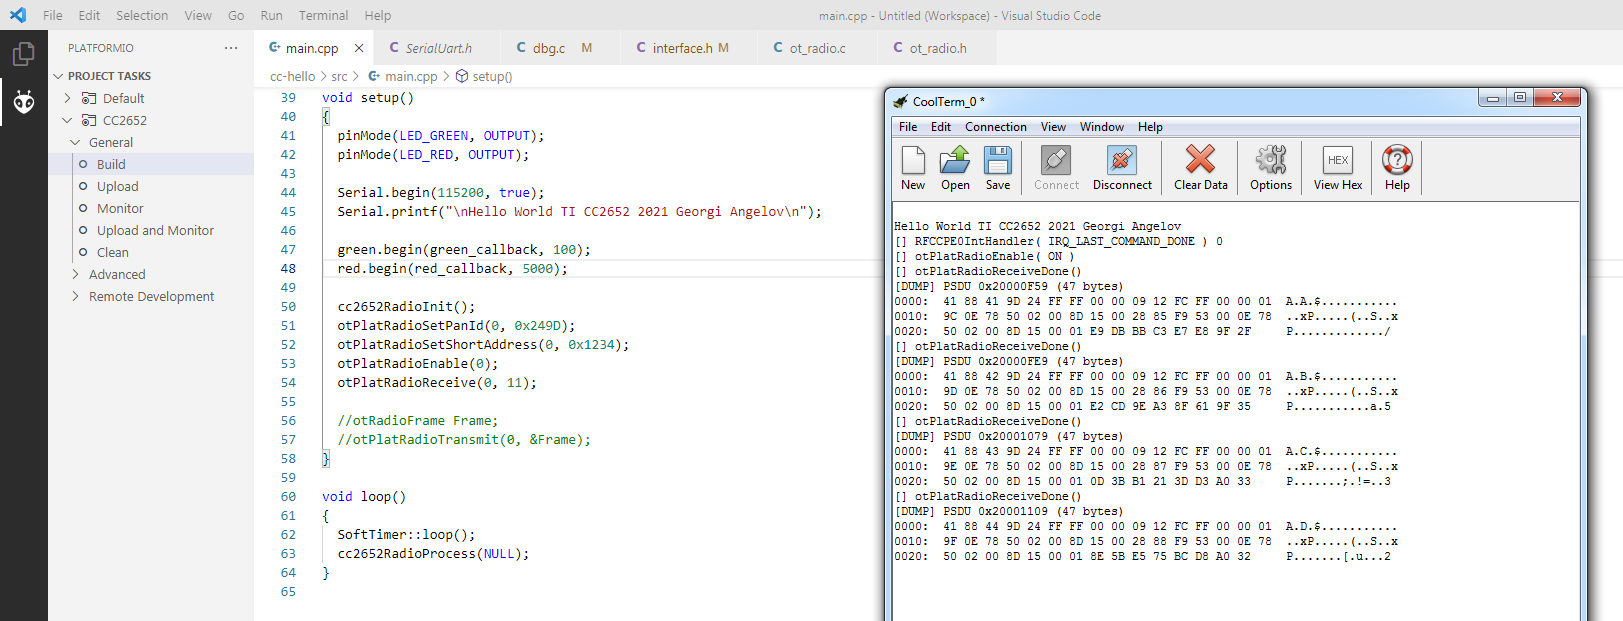Collapse the General task group
Image resolution: width=1623 pixels, height=621 pixels.
pos(75,142)
